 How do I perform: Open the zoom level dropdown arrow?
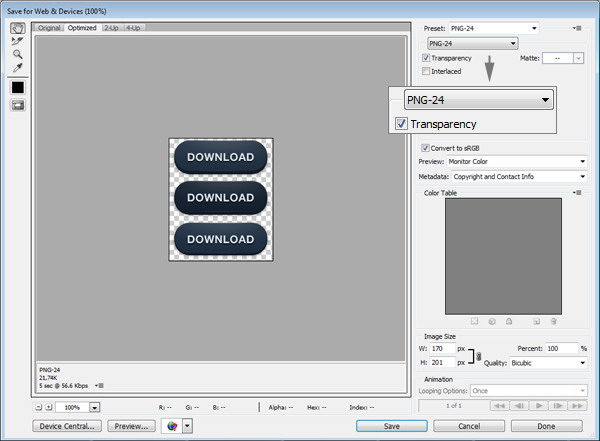95,407
